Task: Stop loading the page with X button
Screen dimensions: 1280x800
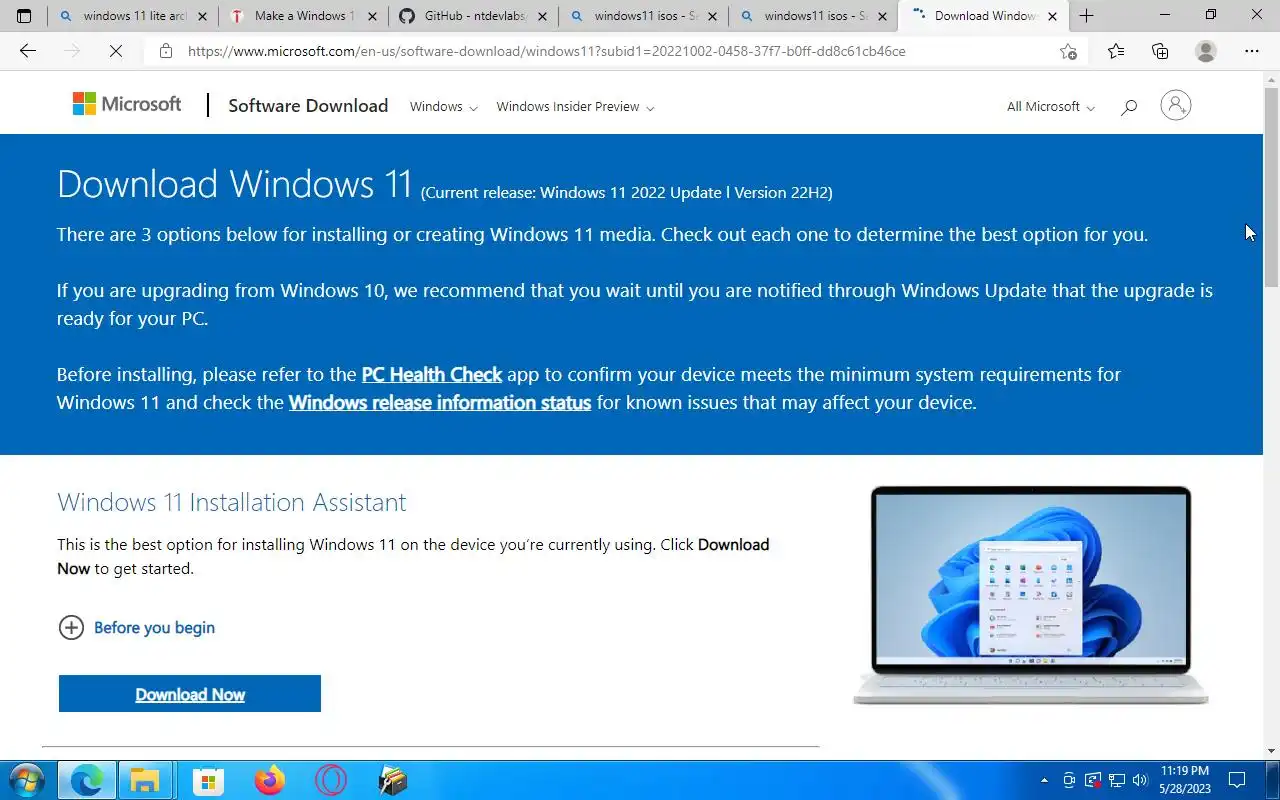Action: (116, 51)
